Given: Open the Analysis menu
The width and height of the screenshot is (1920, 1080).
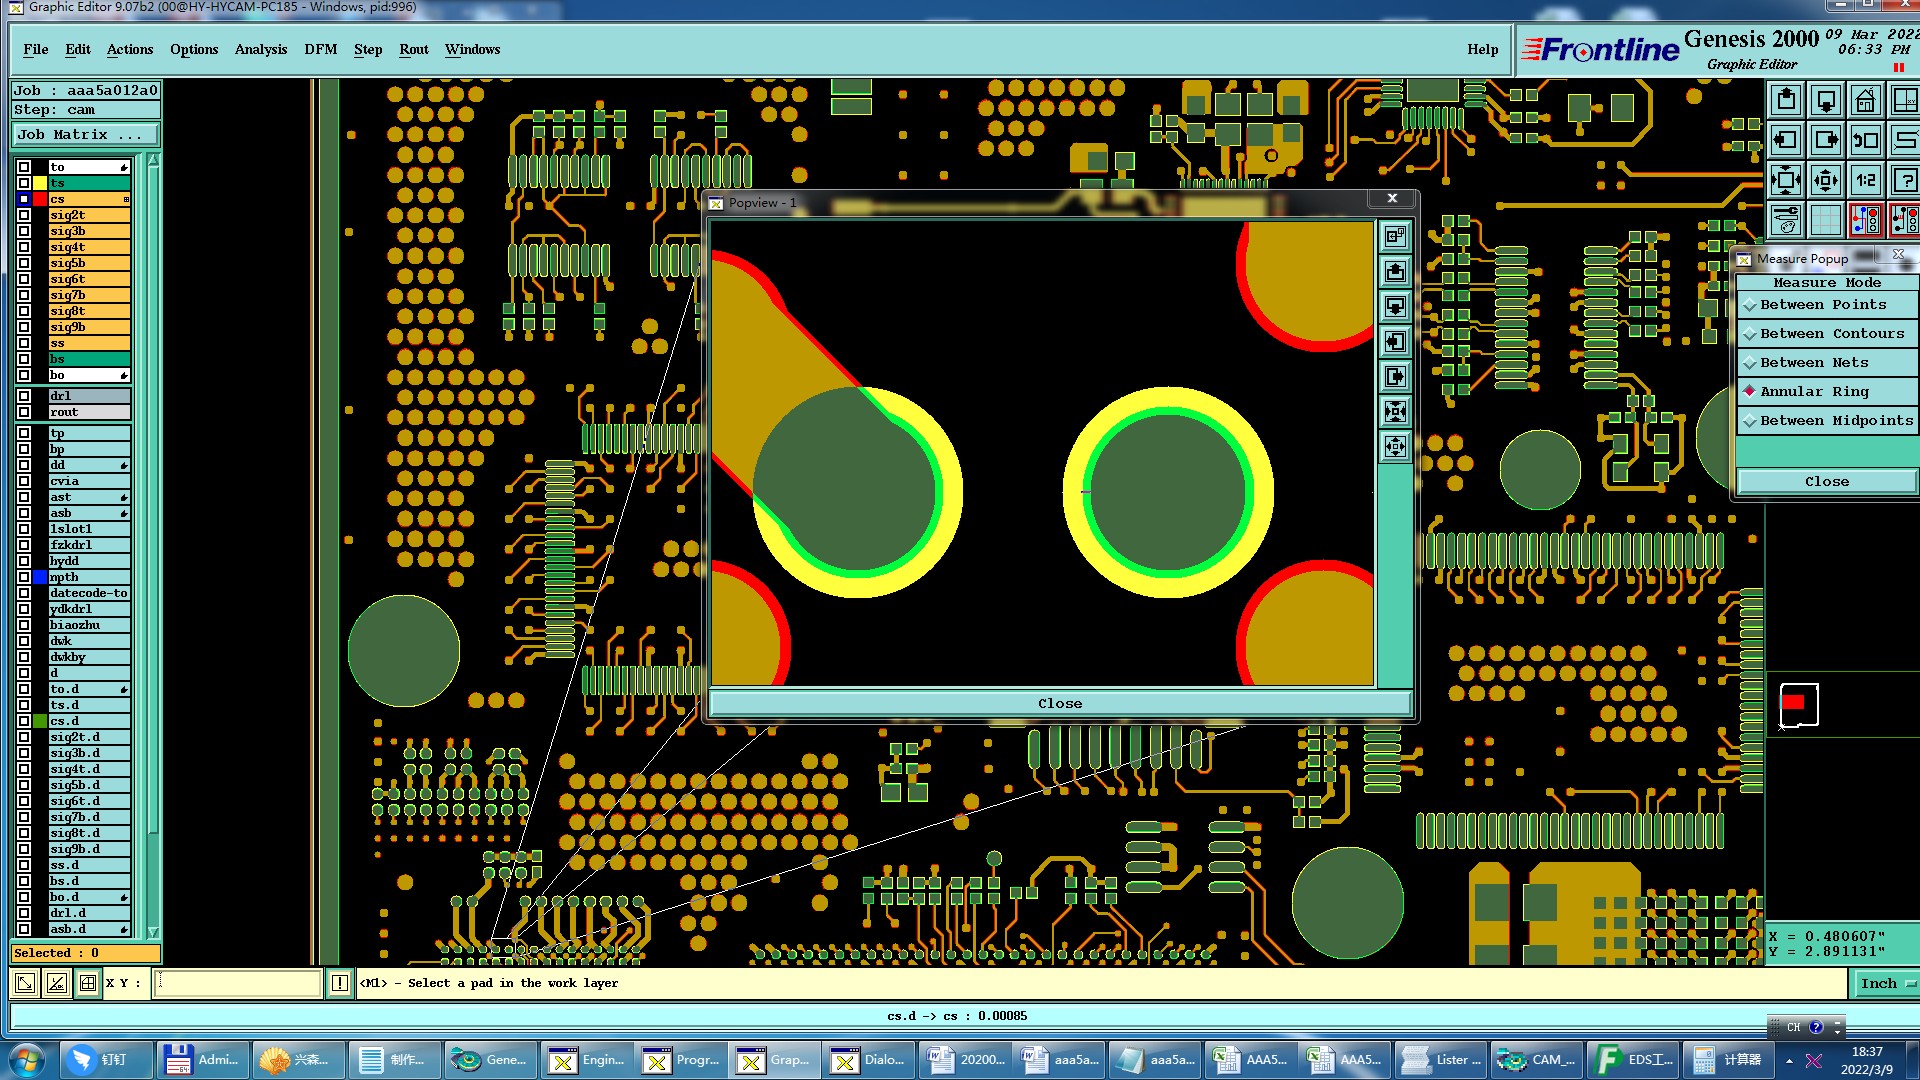Looking at the screenshot, I should [260, 49].
